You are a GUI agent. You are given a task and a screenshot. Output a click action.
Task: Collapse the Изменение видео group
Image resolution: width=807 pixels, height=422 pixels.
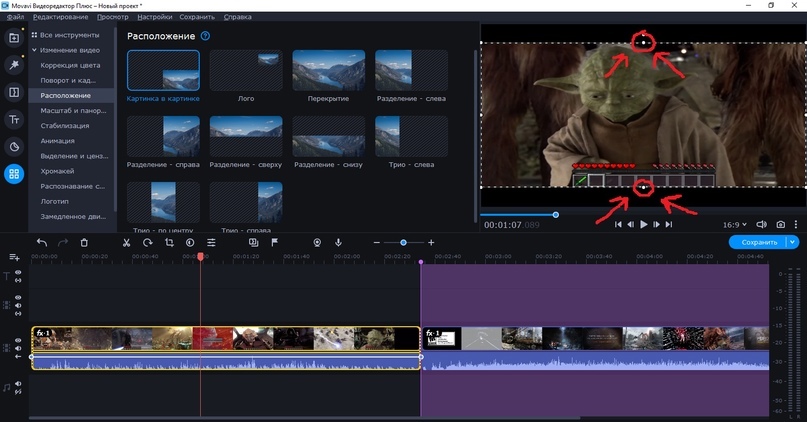pos(34,50)
